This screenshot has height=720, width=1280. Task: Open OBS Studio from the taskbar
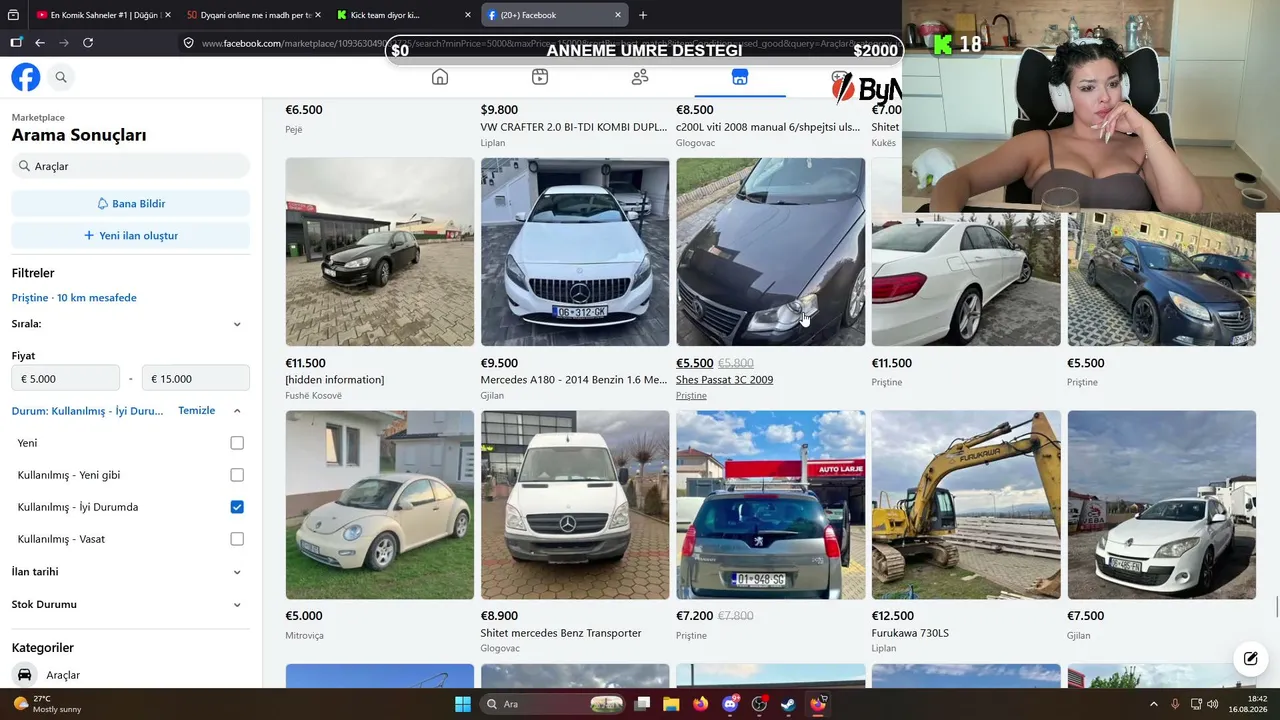click(759, 704)
